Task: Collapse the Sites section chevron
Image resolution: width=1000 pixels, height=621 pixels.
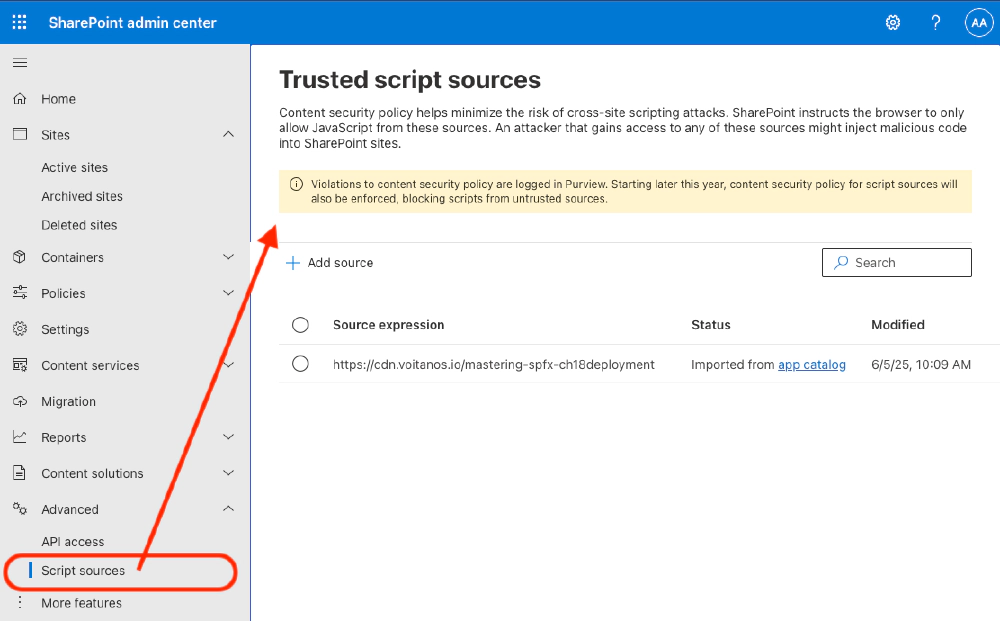Action: coord(228,134)
